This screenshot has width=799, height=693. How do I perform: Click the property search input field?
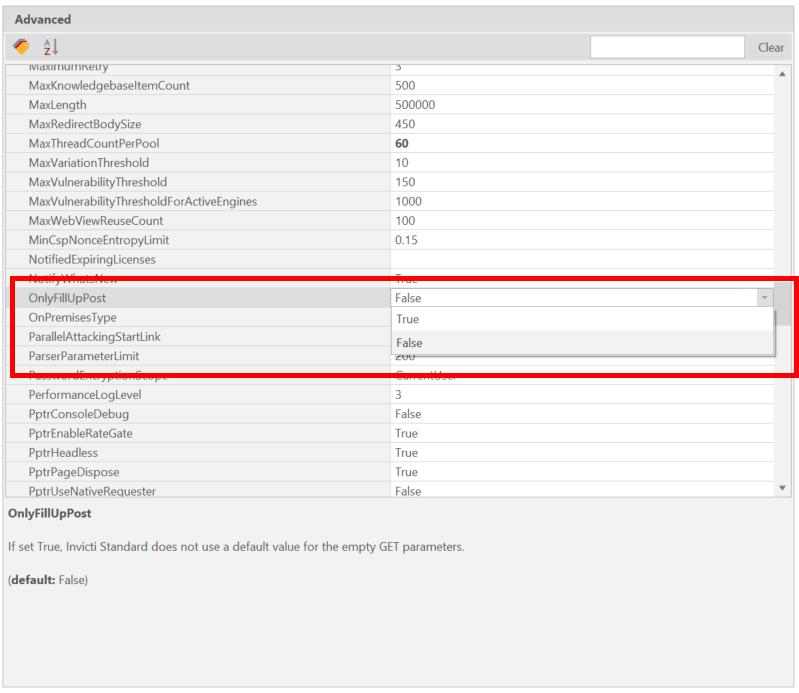pyautogui.click(x=667, y=47)
